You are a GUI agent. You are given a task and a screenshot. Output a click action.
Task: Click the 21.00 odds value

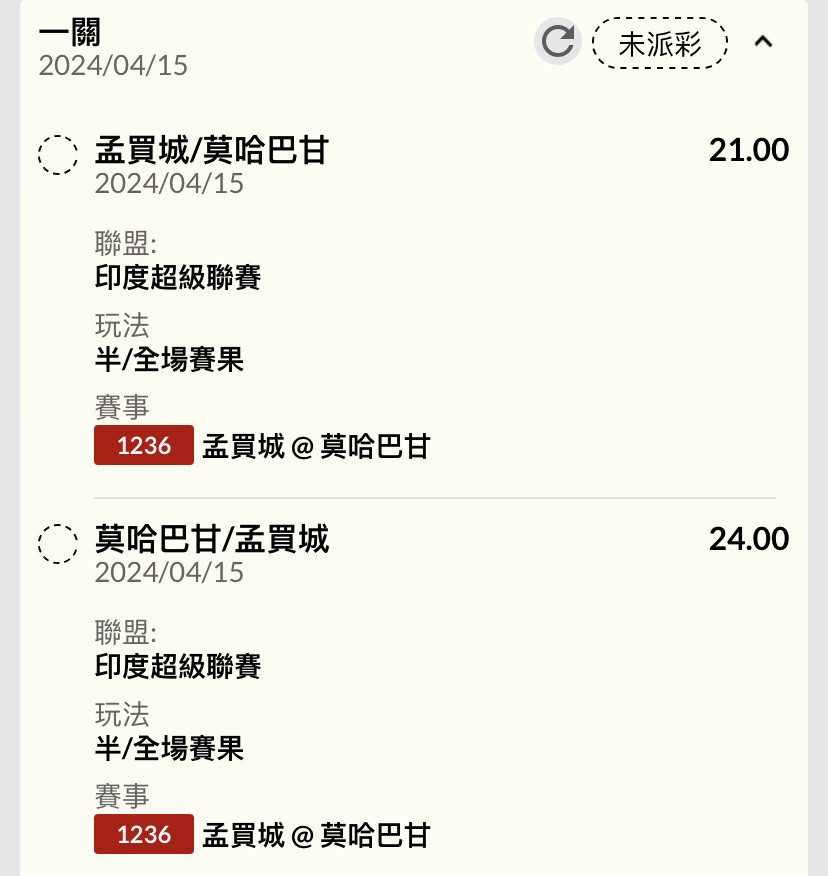(749, 150)
